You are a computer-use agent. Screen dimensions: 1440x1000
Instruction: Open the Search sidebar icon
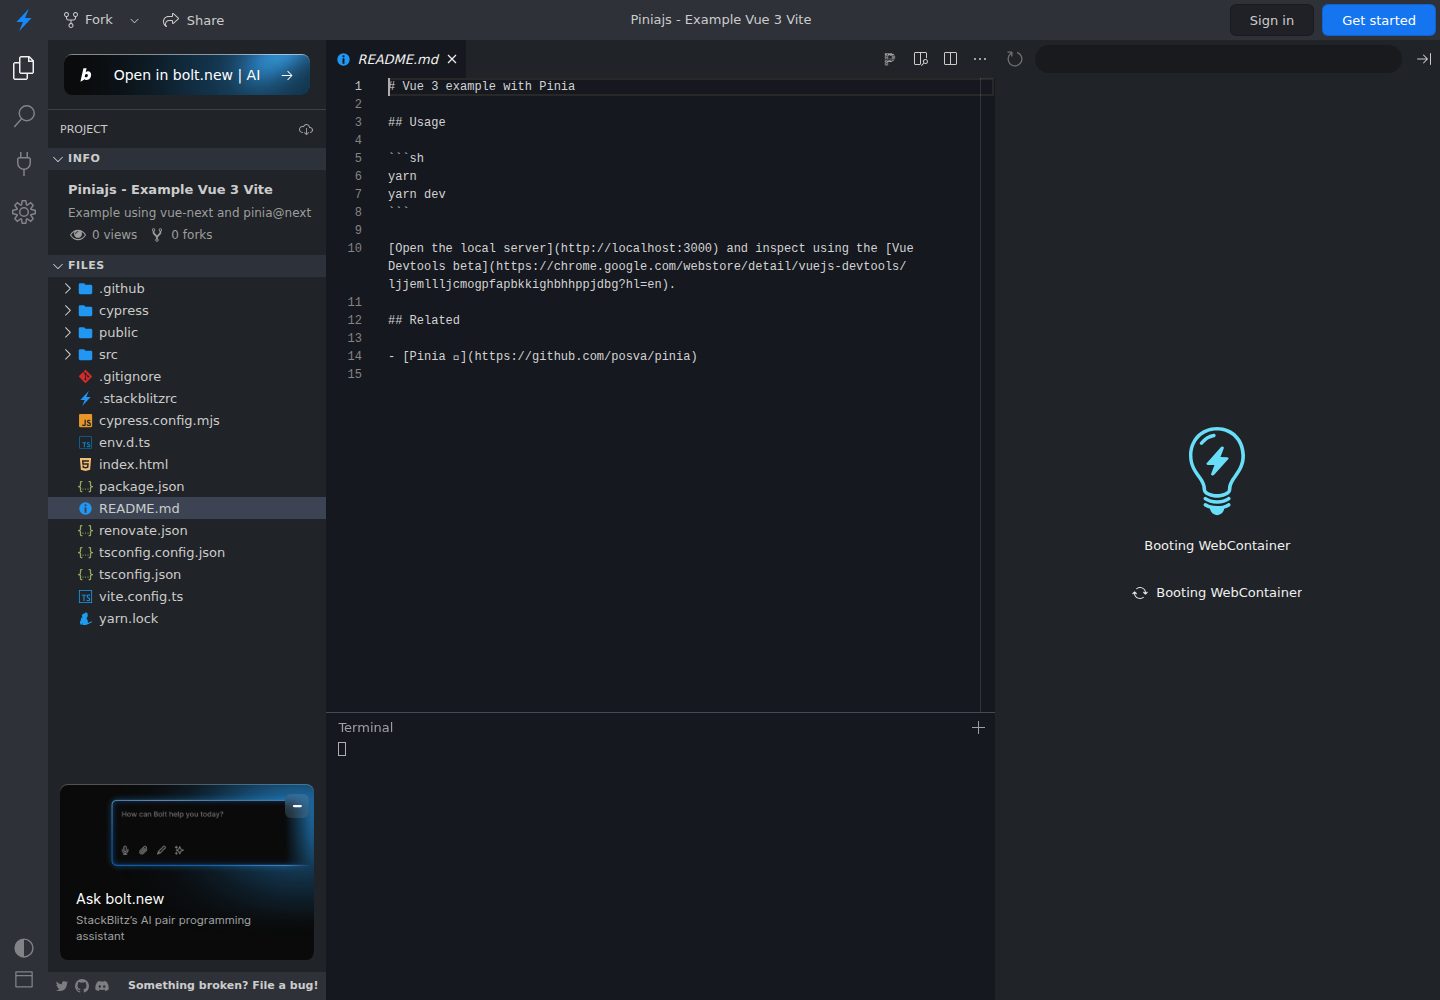(24, 116)
